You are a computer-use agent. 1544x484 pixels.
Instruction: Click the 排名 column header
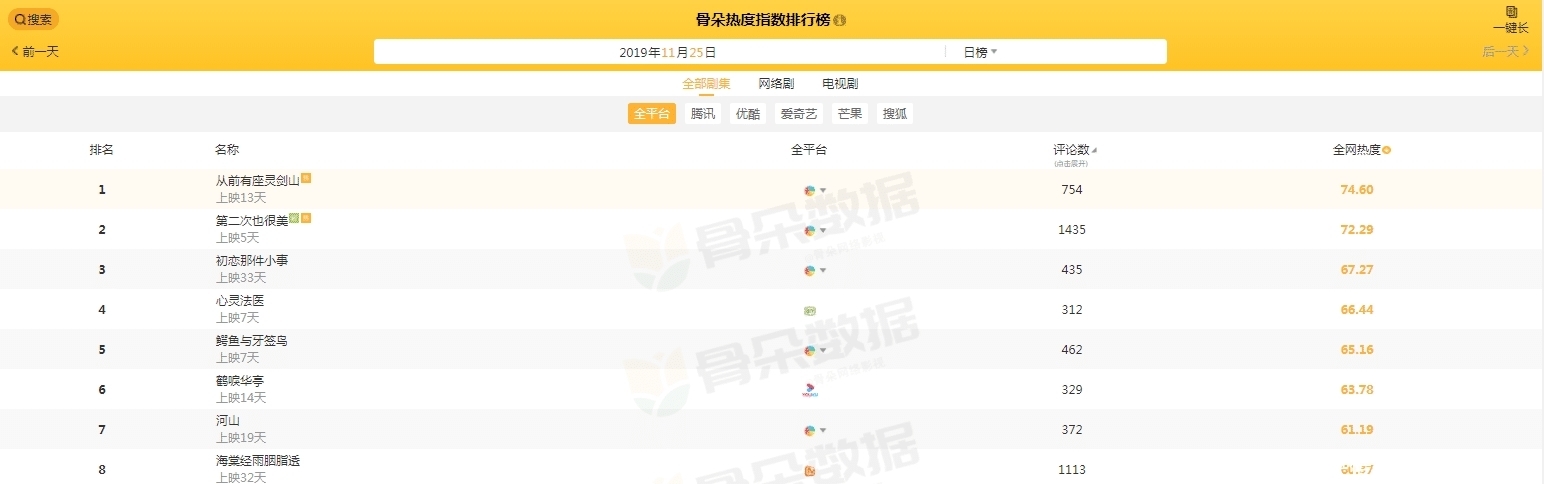click(102, 150)
